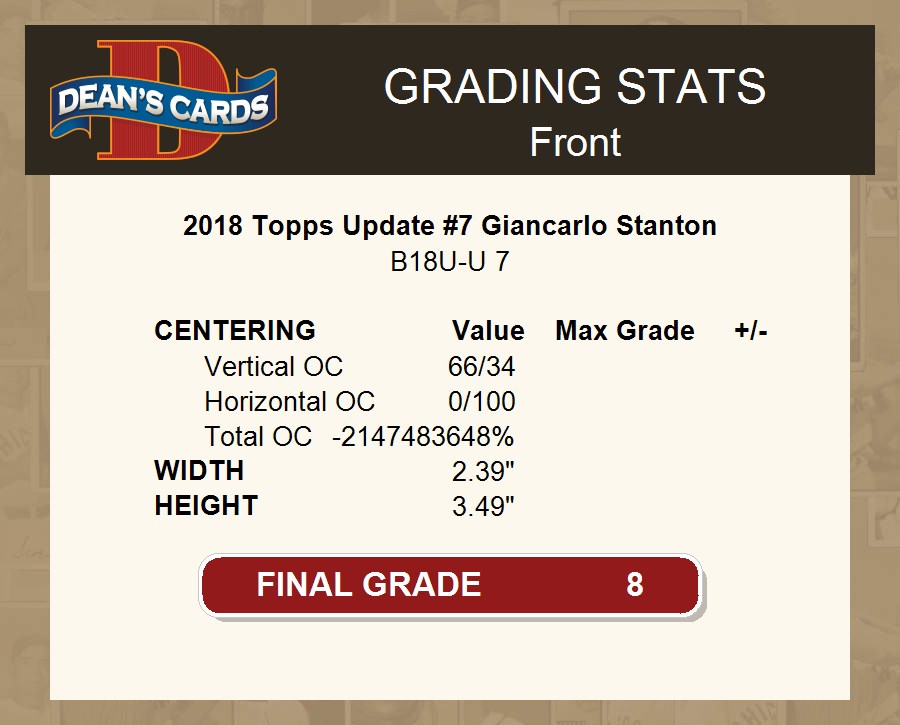The image size is (900, 725).
Task: Click the 0/100 horizontal centering value
Action: 481,402
